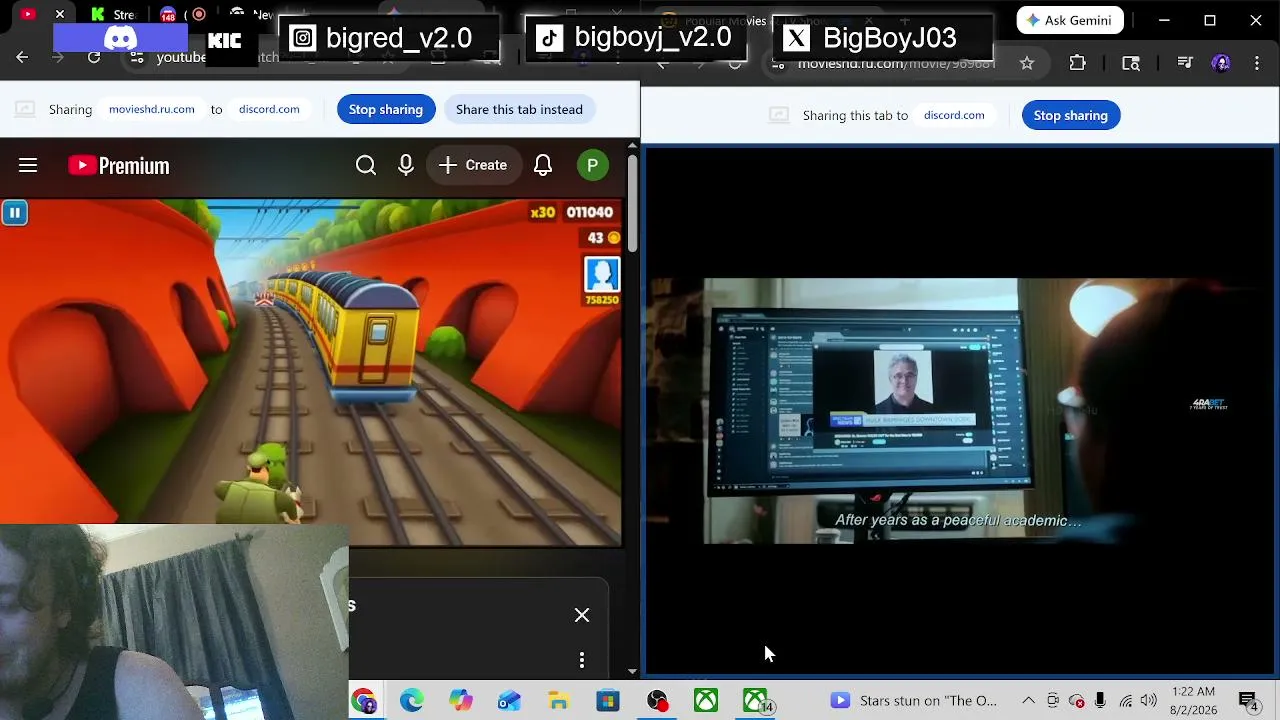This screenshot has height=720, width=1280.
Task: Open the Stars stun news widget in the taskbar
Action: 913,701
